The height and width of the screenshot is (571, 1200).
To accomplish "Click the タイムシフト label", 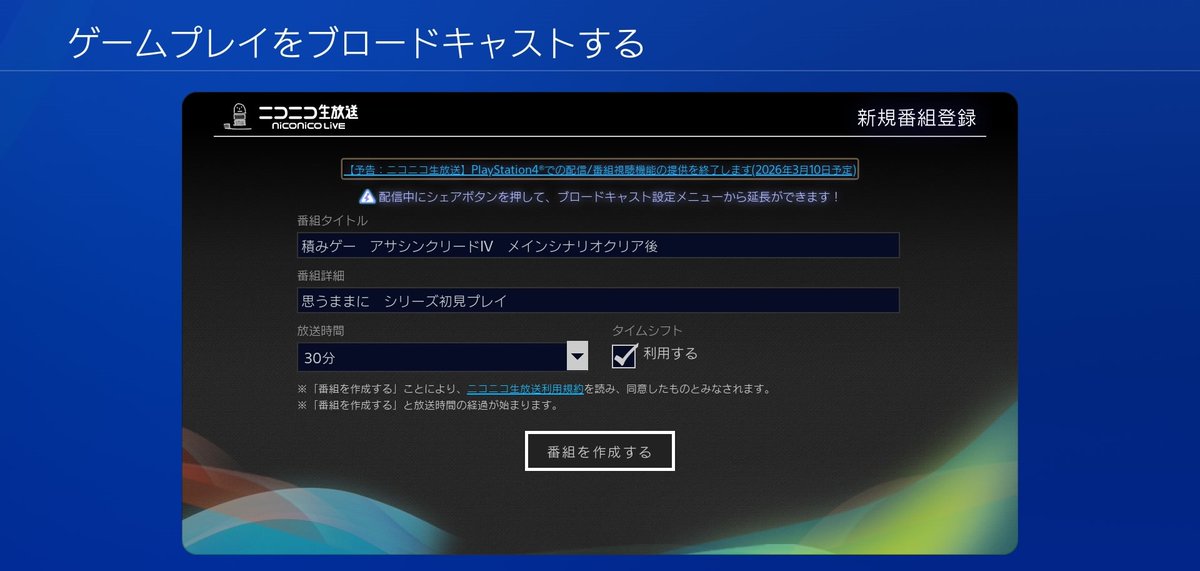I will 647,330.
